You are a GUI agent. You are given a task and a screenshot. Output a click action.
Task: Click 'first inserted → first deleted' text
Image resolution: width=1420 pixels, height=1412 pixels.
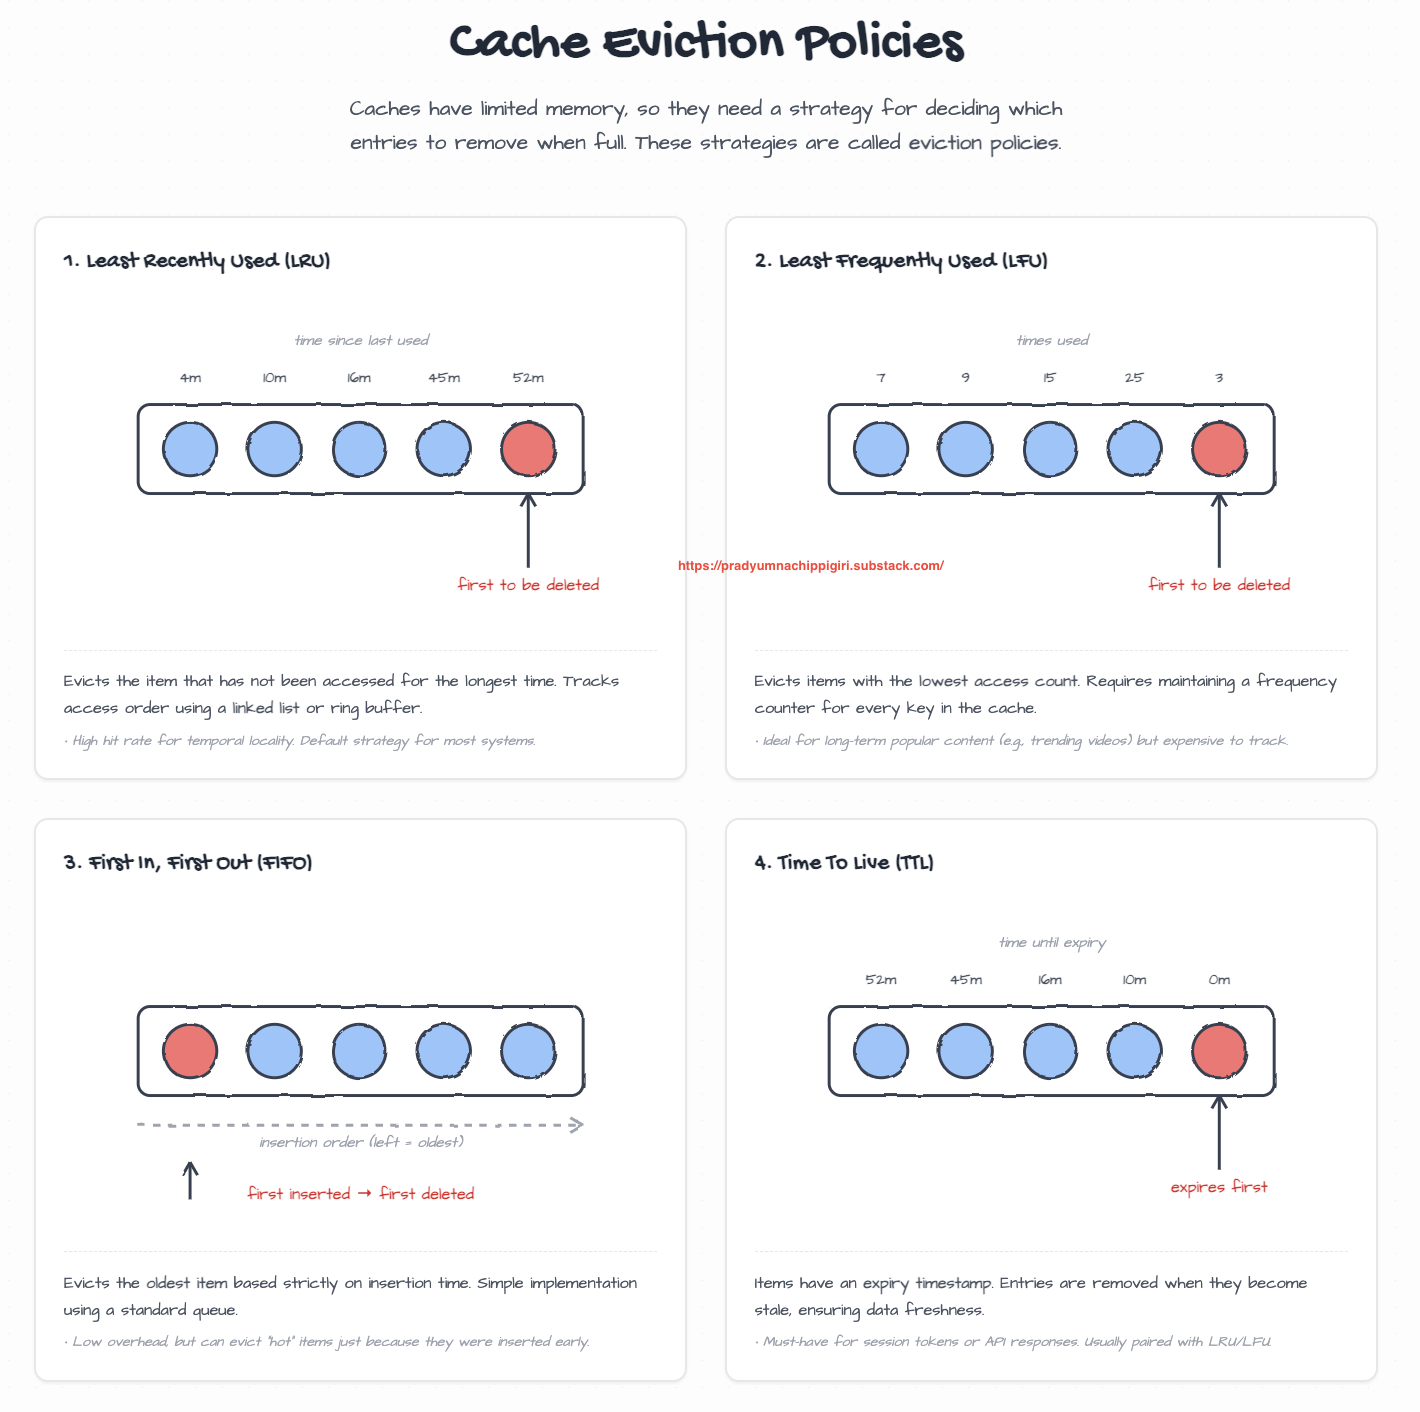(x=361, y=1194)
